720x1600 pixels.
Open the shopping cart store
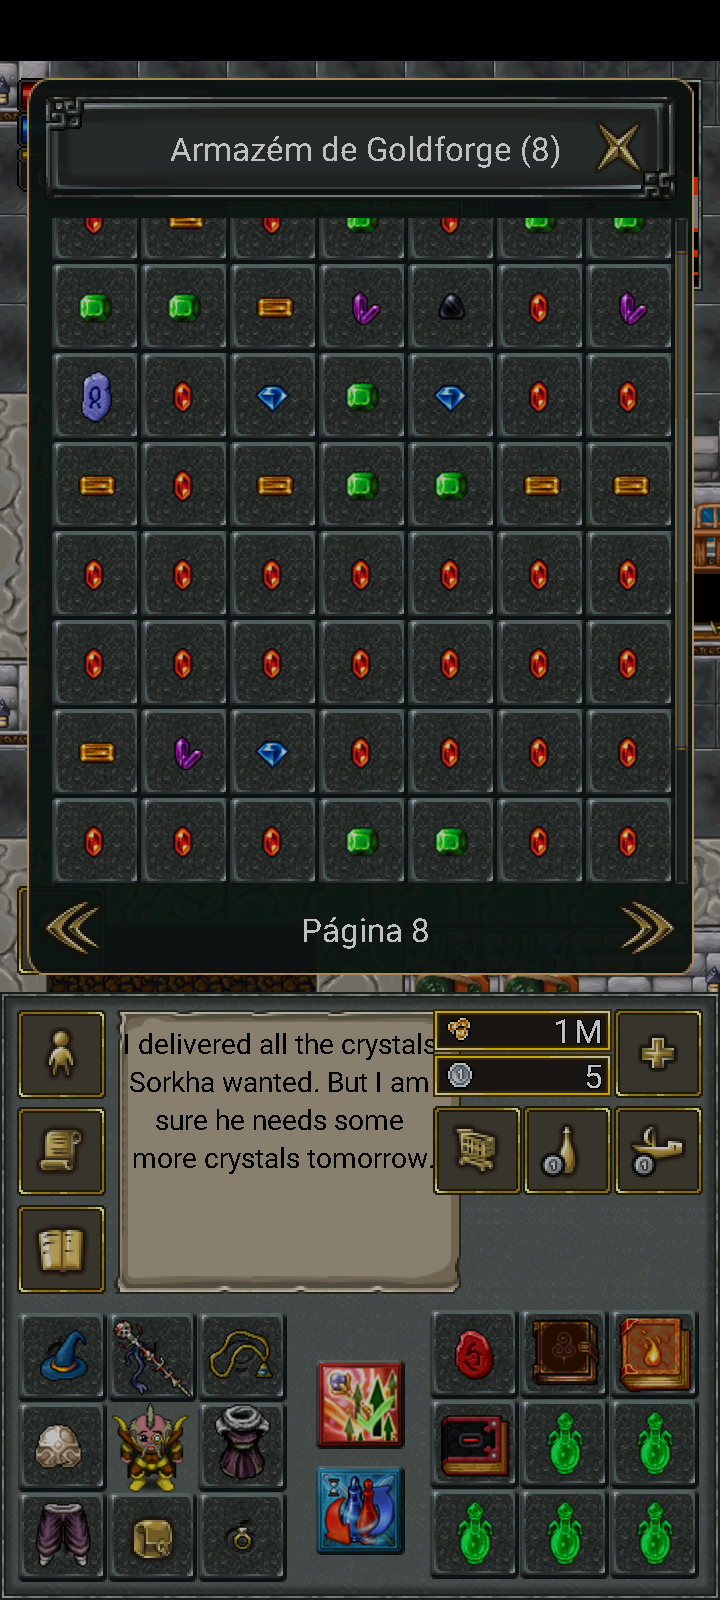pyautogui.click(x=477, y=1150)
